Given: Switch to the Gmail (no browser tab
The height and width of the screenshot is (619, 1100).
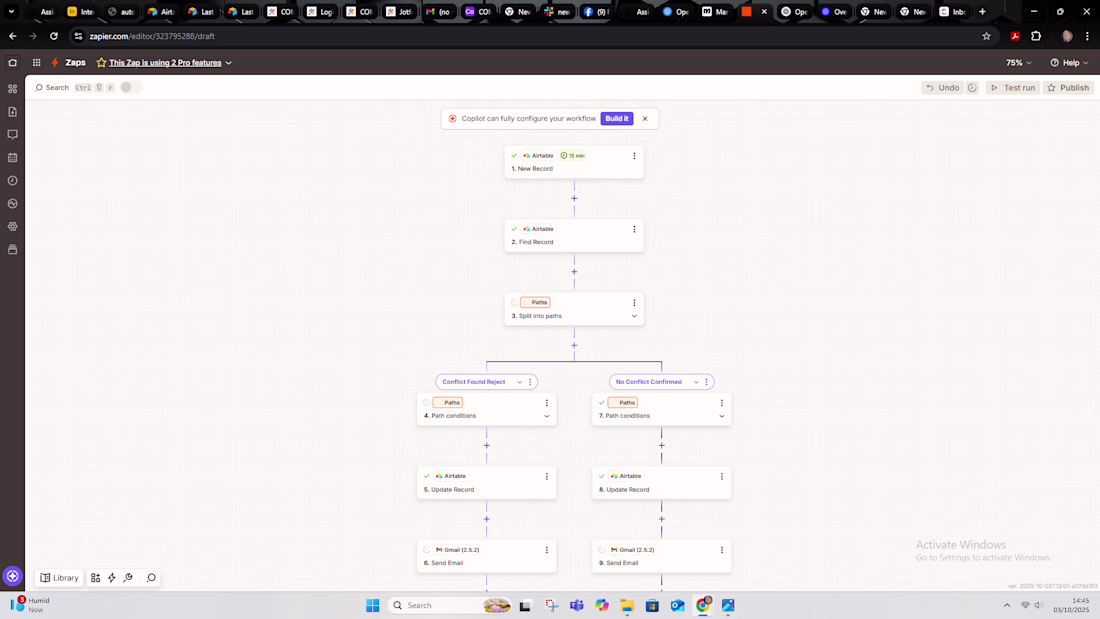Looking at the screenshot, I should (438, 12).
